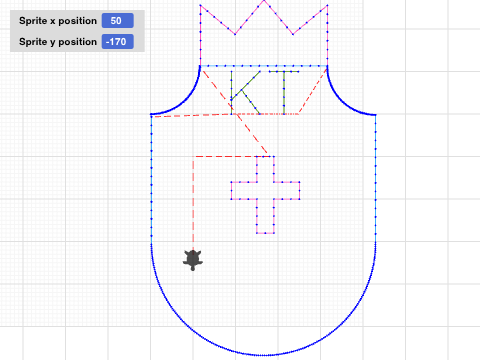Click the green letter K drawing
The image size is (480, 360).
pos(245,92)
